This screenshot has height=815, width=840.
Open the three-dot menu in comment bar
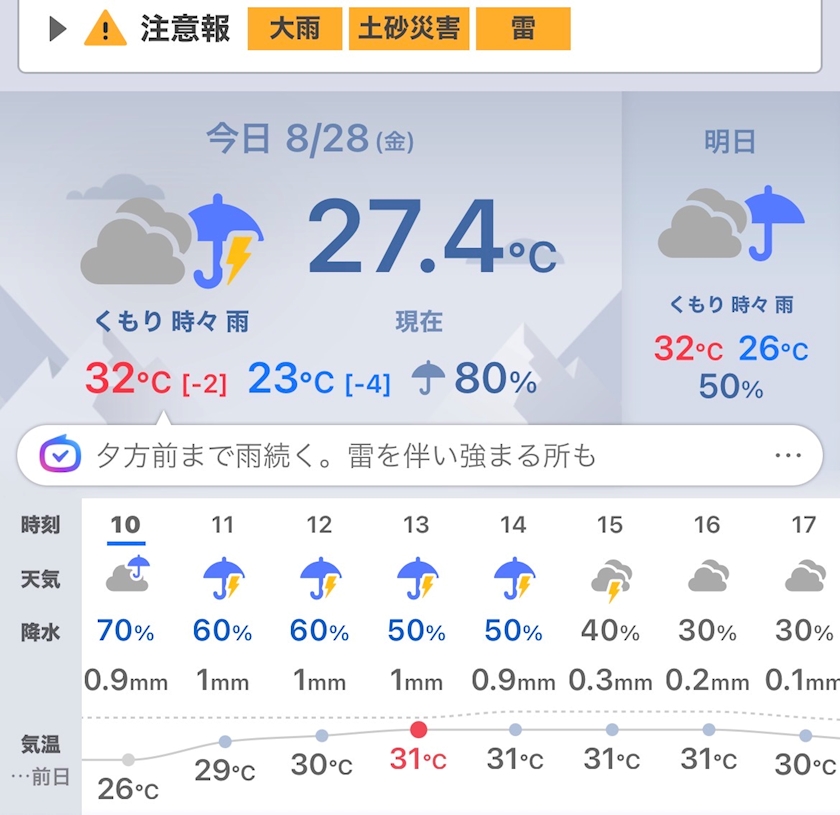(788, 455)
